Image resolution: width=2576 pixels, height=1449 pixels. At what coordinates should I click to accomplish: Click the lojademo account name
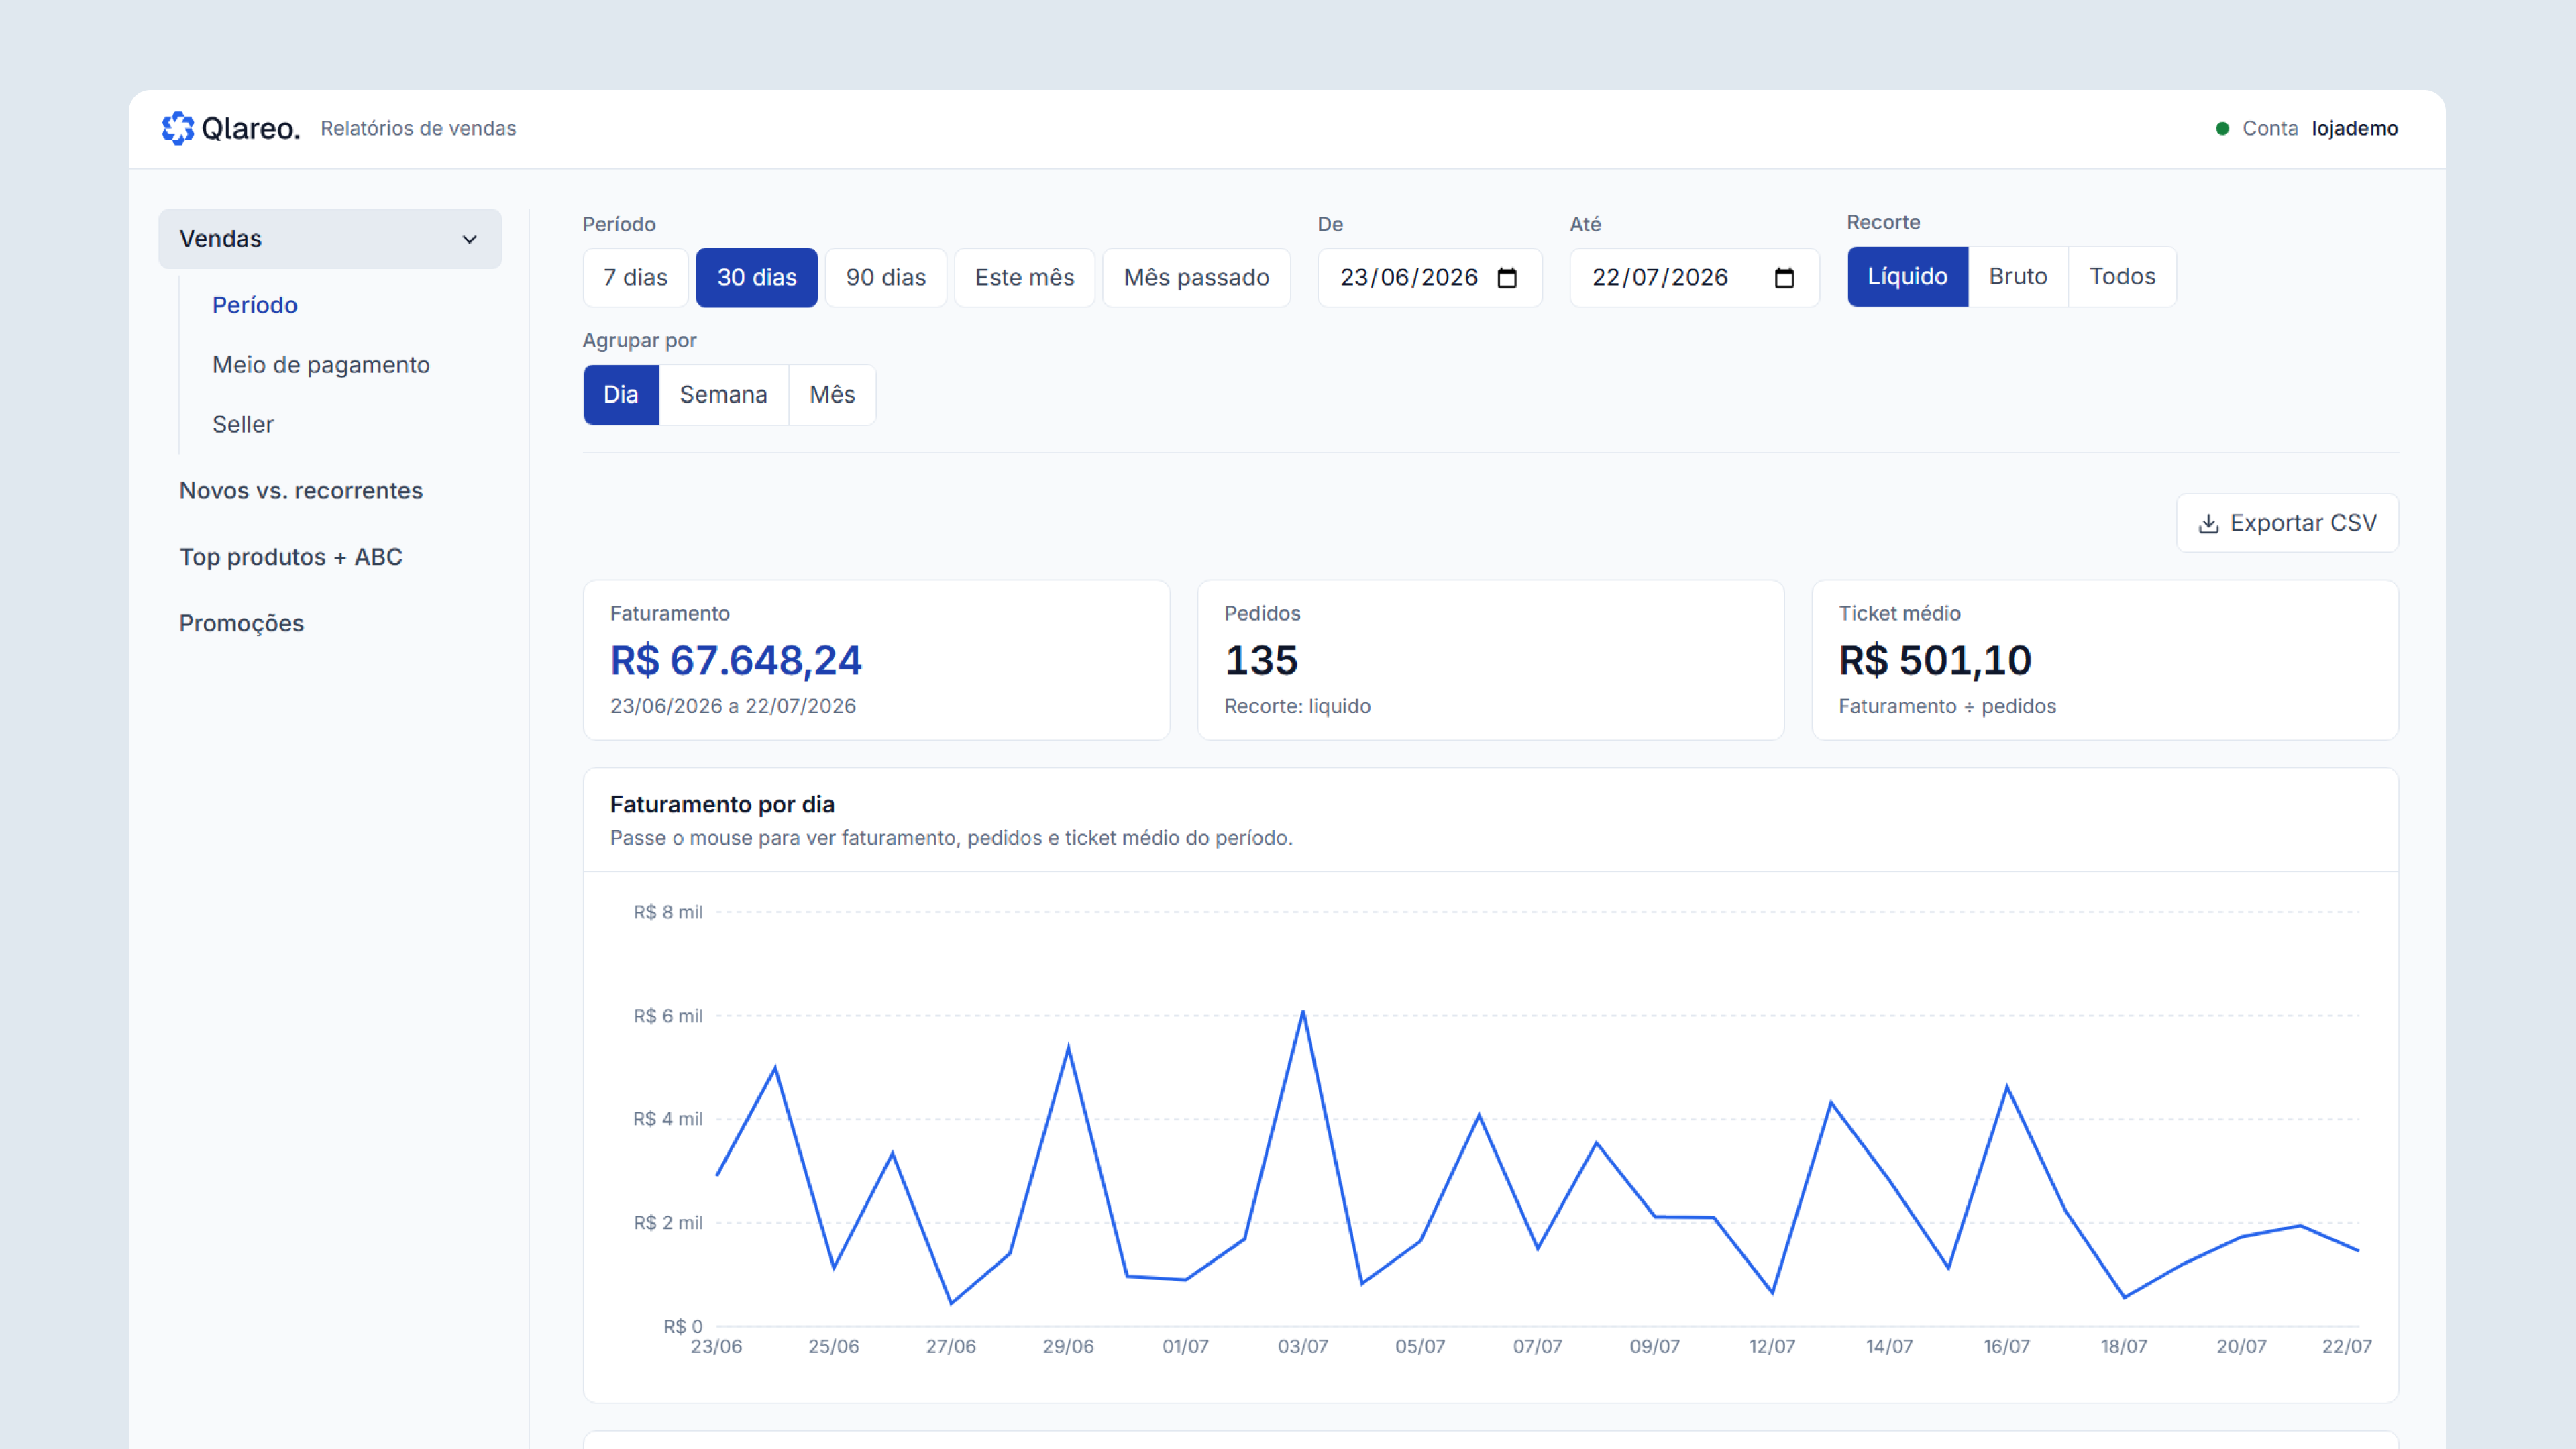click(2355, 128)
